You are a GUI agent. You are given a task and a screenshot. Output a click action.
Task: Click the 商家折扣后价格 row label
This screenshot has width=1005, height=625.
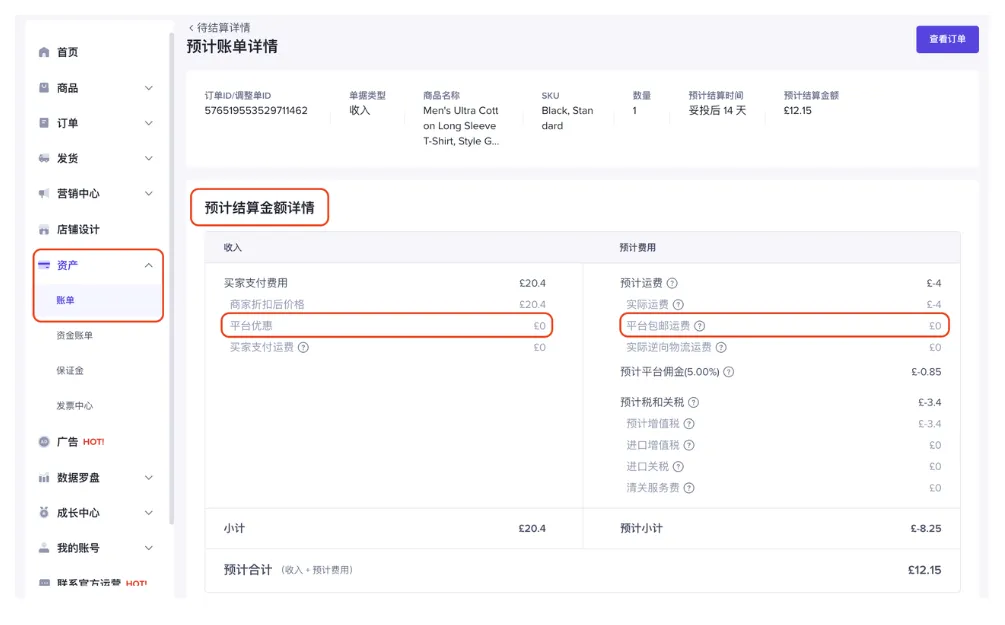267,304
